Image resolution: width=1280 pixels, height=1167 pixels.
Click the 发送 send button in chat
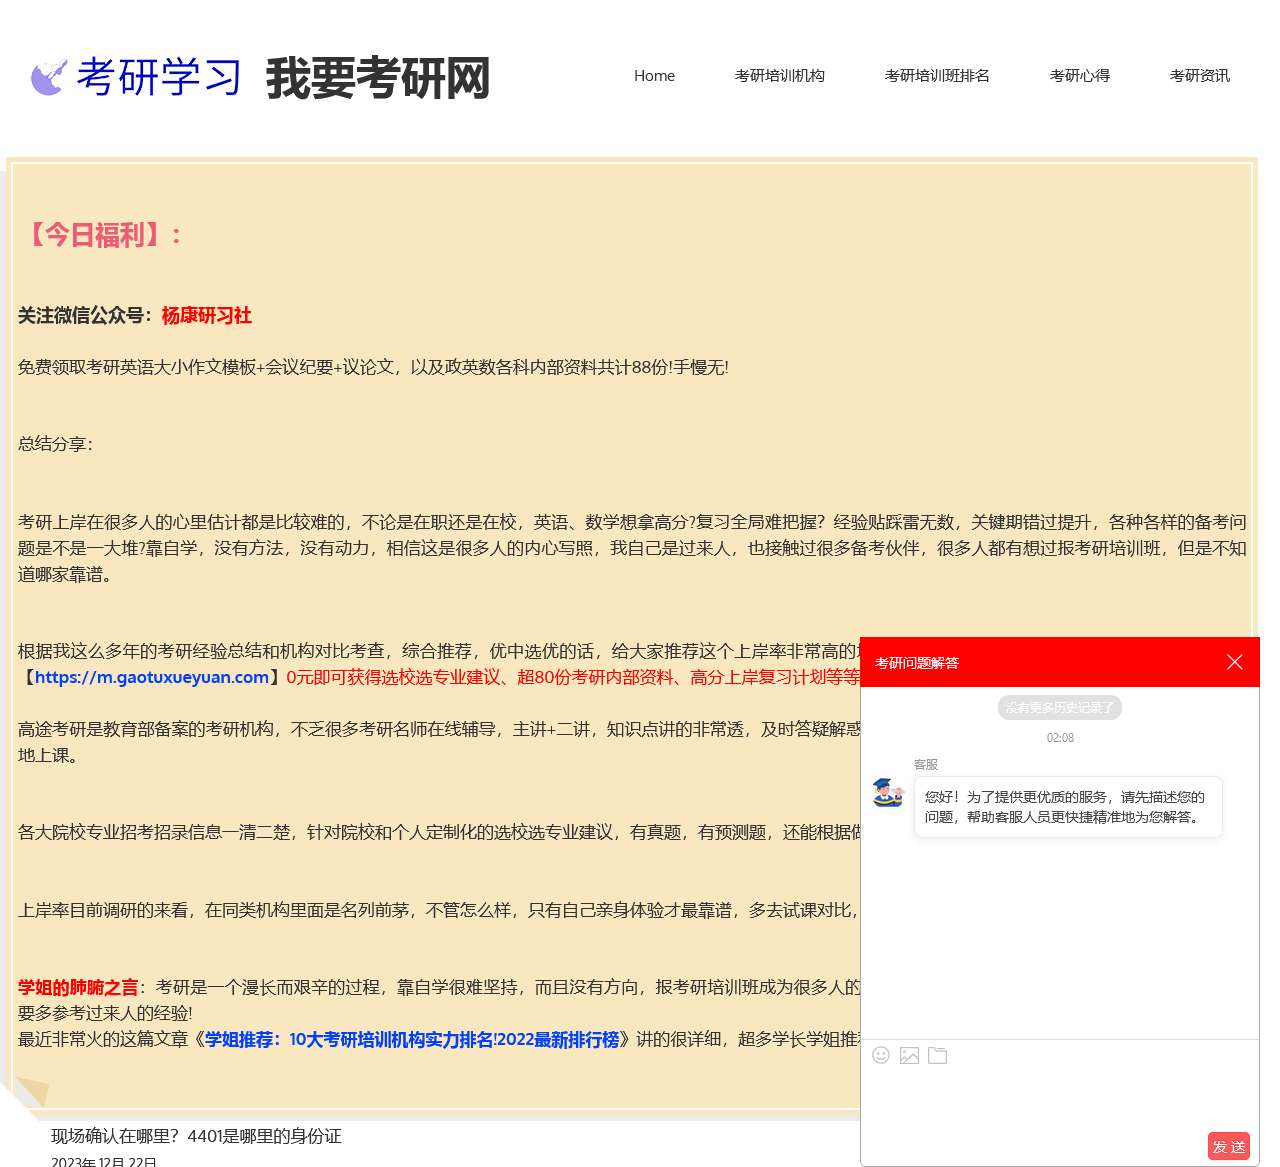[1229, 1146]
